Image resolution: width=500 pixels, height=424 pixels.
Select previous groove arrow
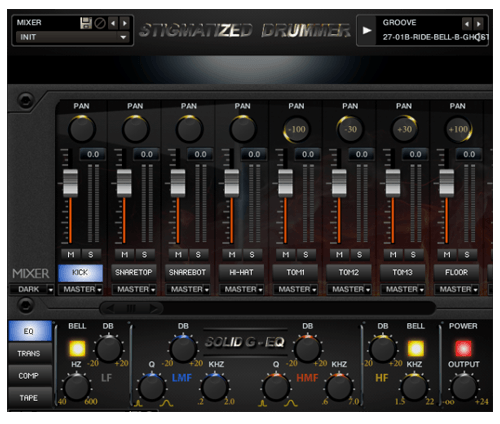point(467,24)
